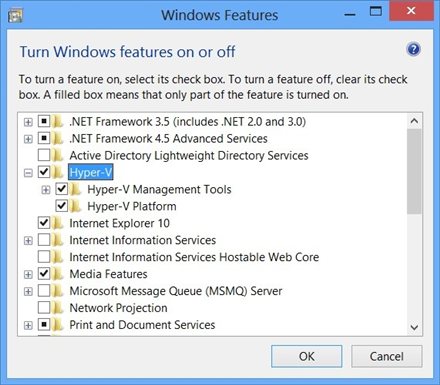The height and width of the screenshot is (385, 440).
Task: Click the folder icon next to Media Features
Action: tap(58, 274)
